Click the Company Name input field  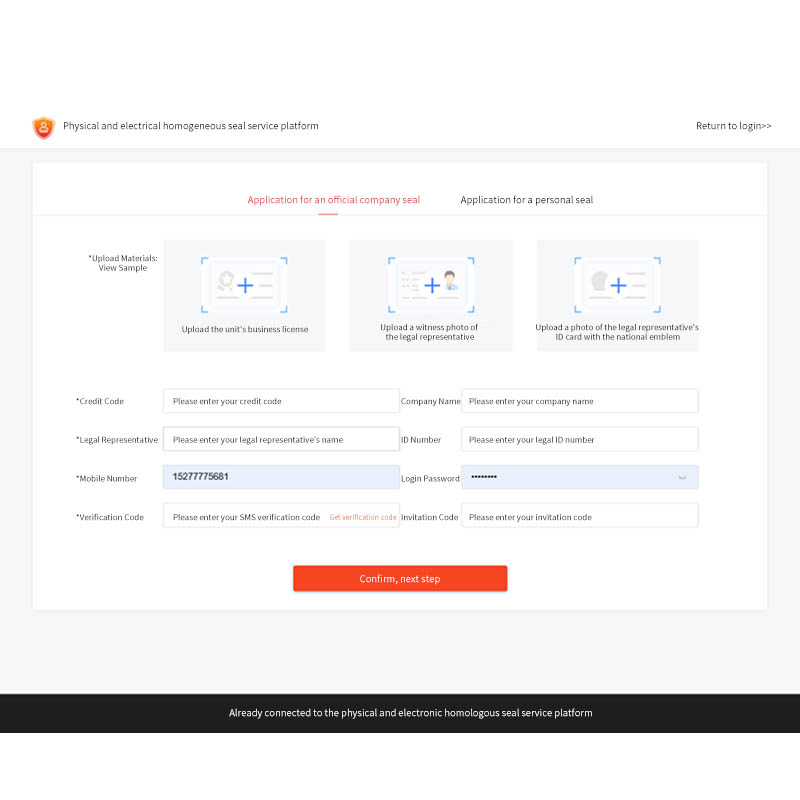point(579,401)
